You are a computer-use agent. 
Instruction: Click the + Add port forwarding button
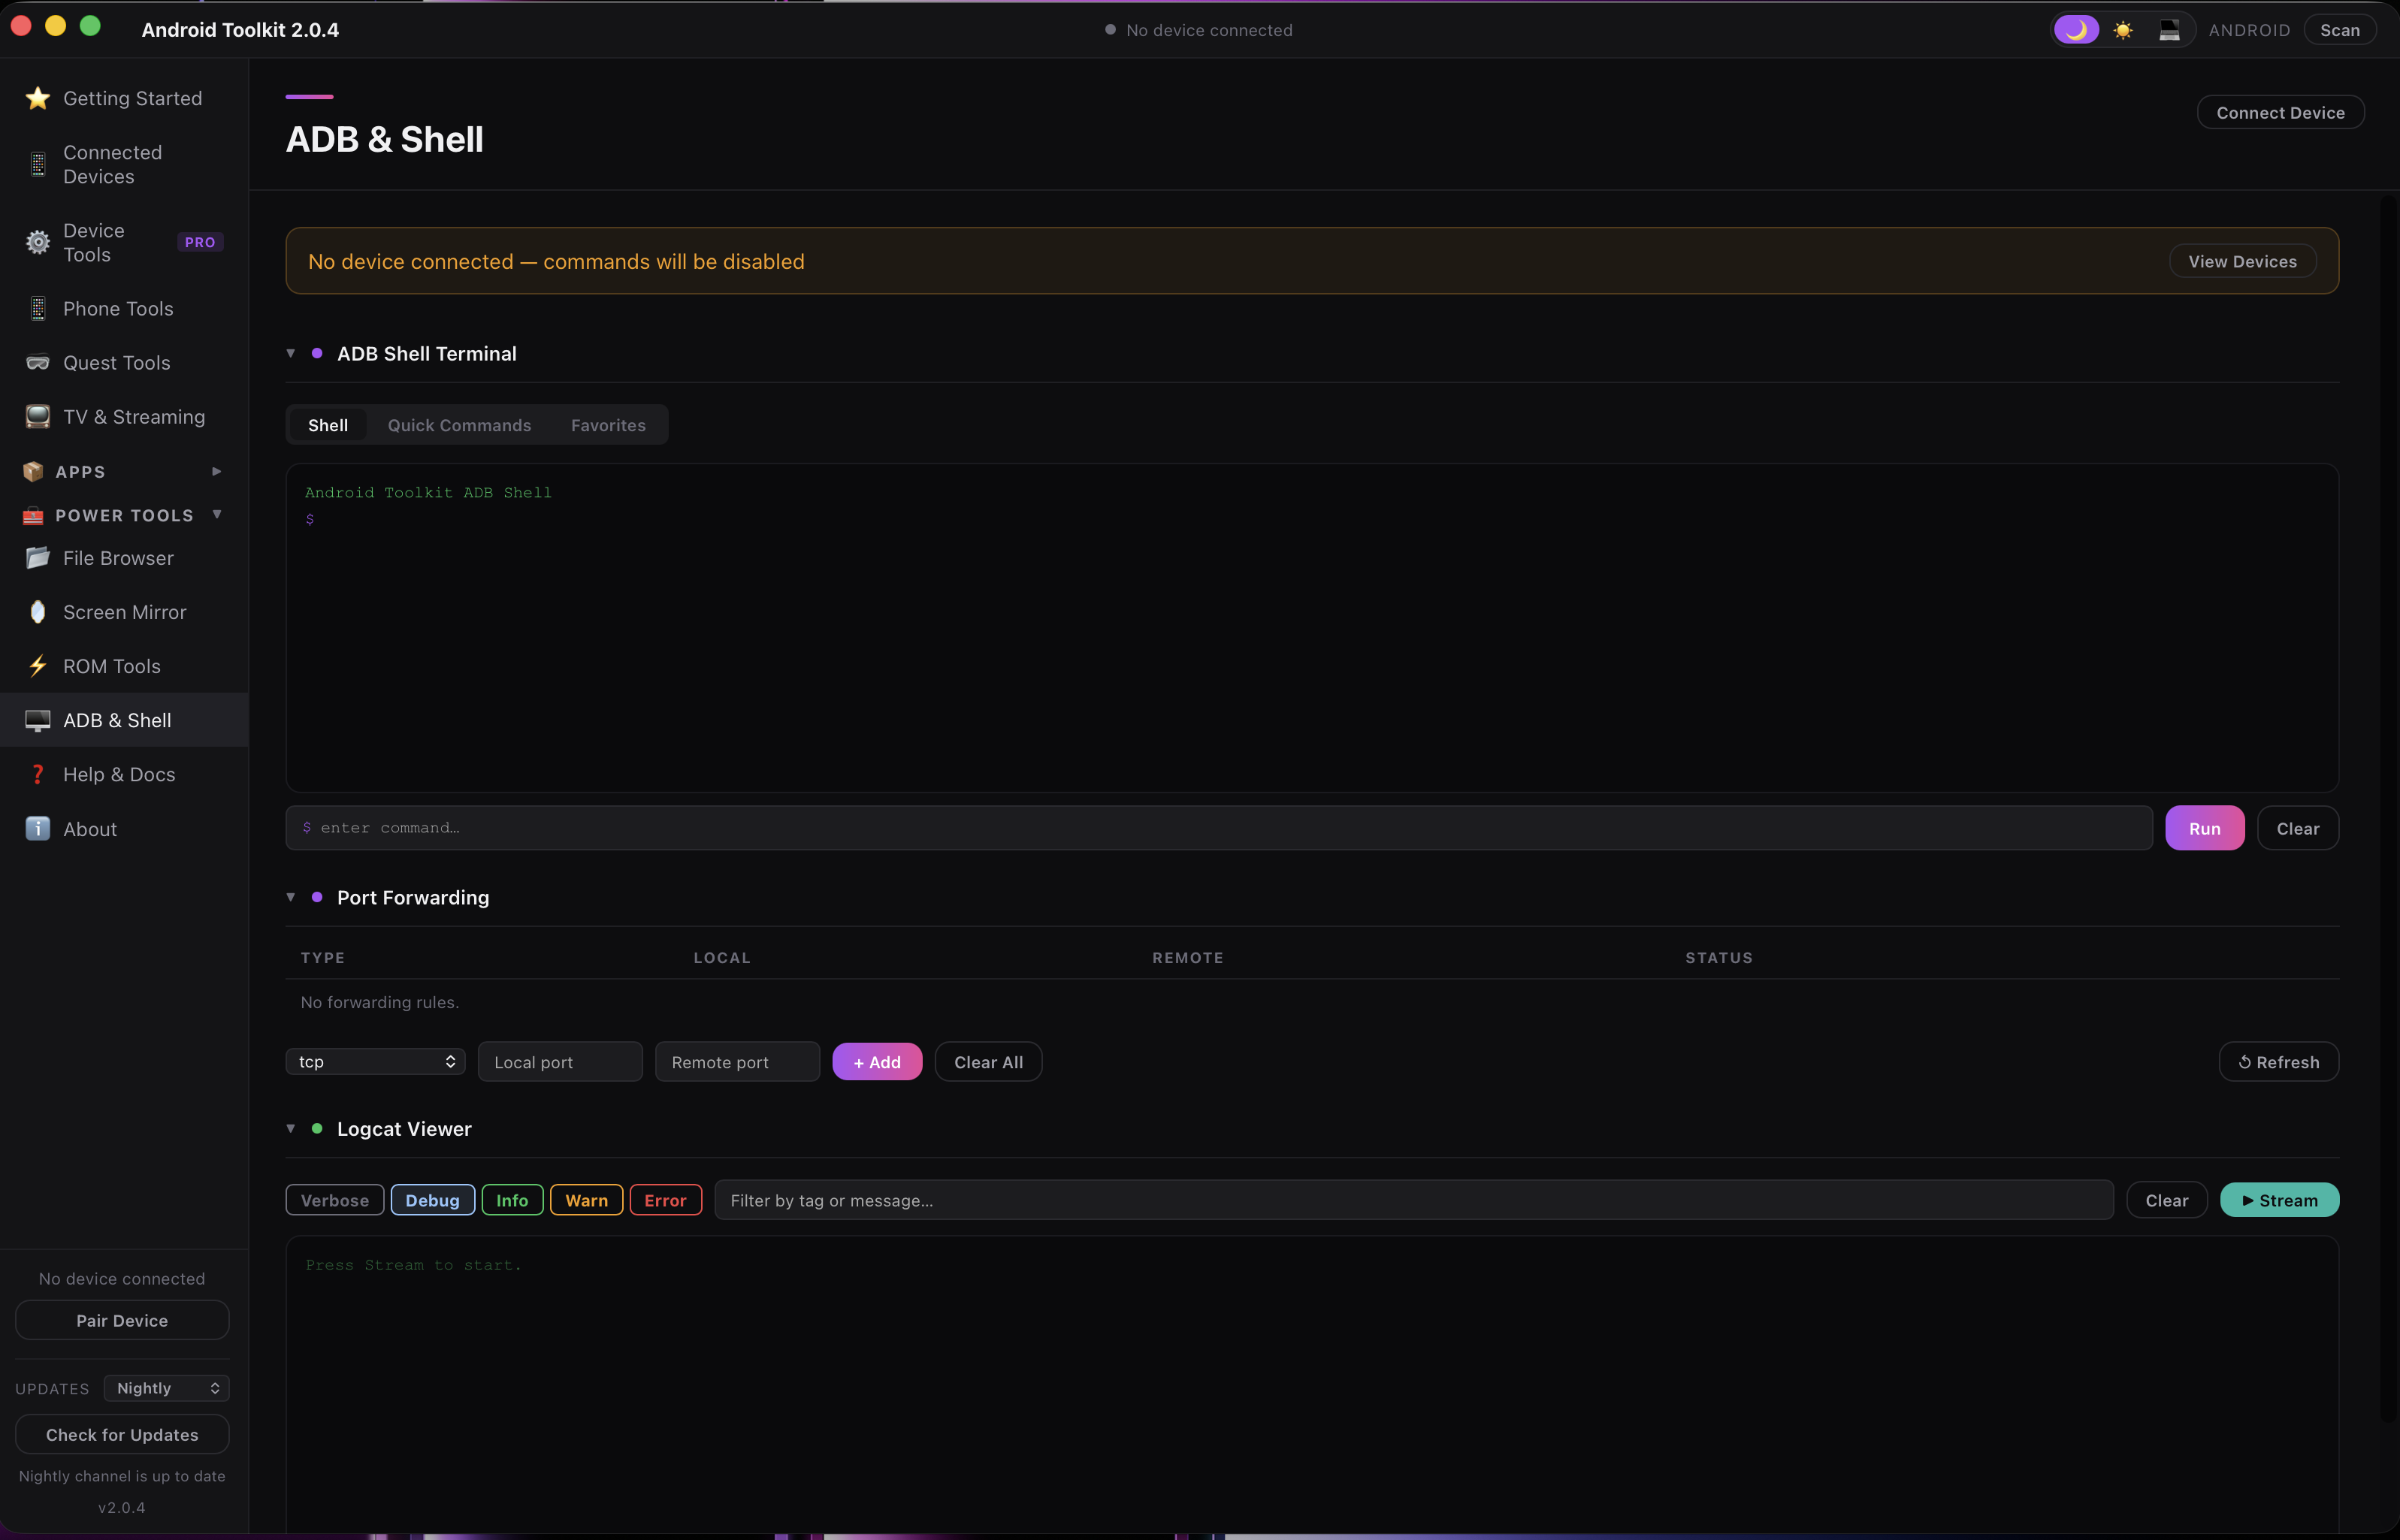click(x=878, y=1062)
